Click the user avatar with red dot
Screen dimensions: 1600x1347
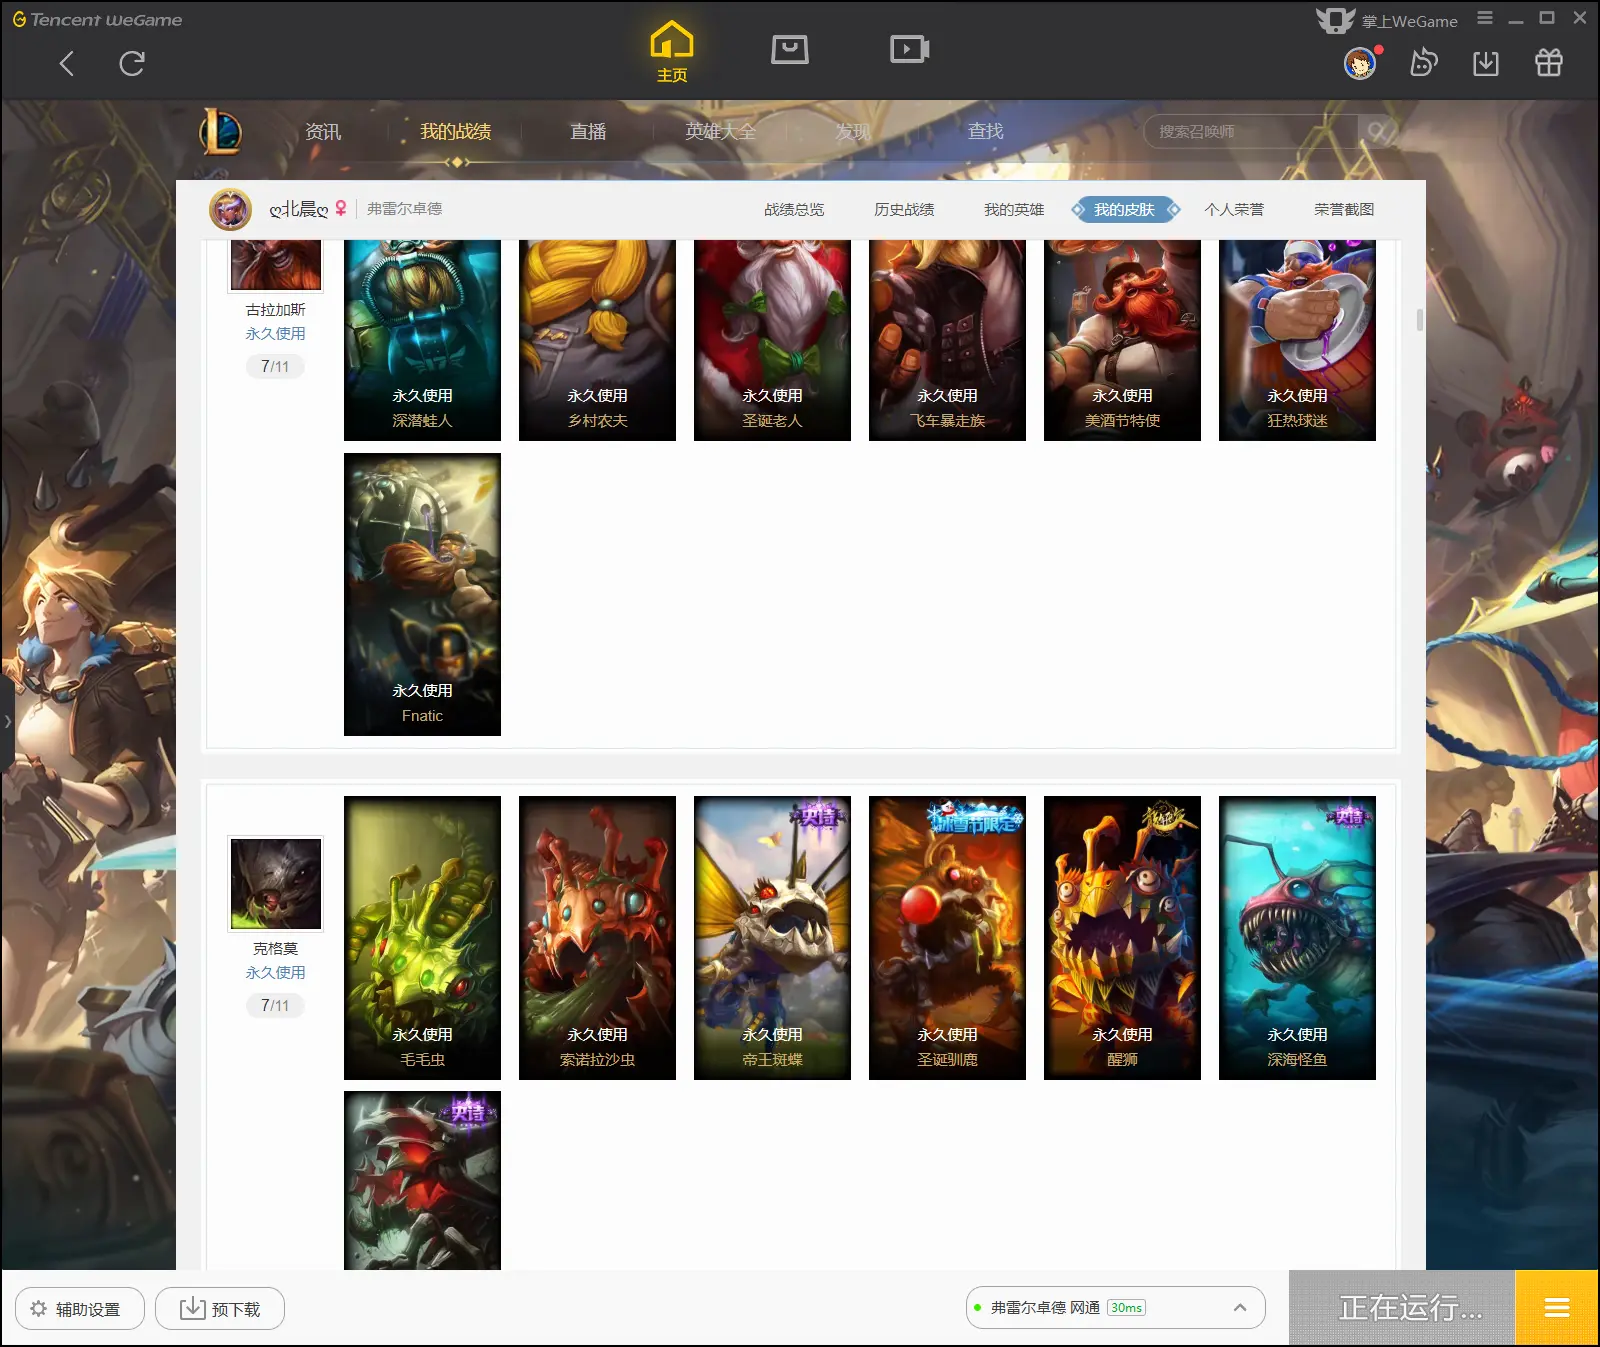click(x=1361, y=64)
